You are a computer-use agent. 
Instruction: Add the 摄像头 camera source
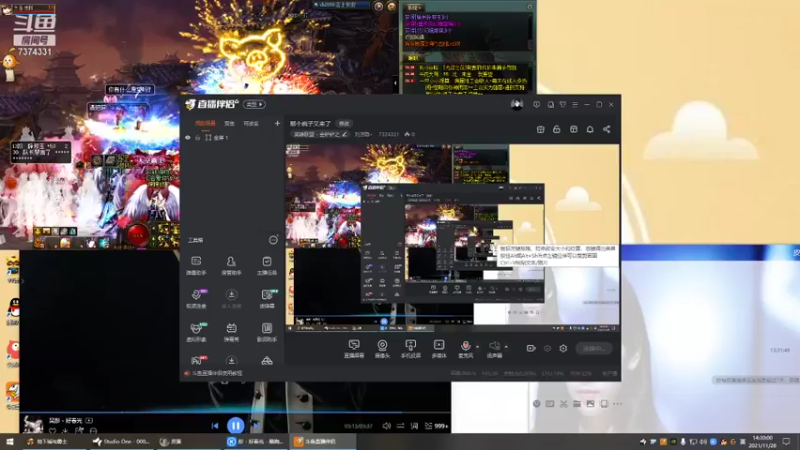382,349
